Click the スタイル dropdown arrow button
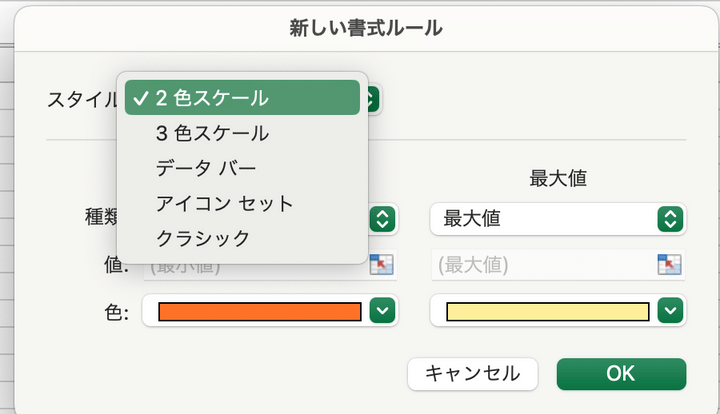The height and width of the screenshot is (414, 720). 372,98
